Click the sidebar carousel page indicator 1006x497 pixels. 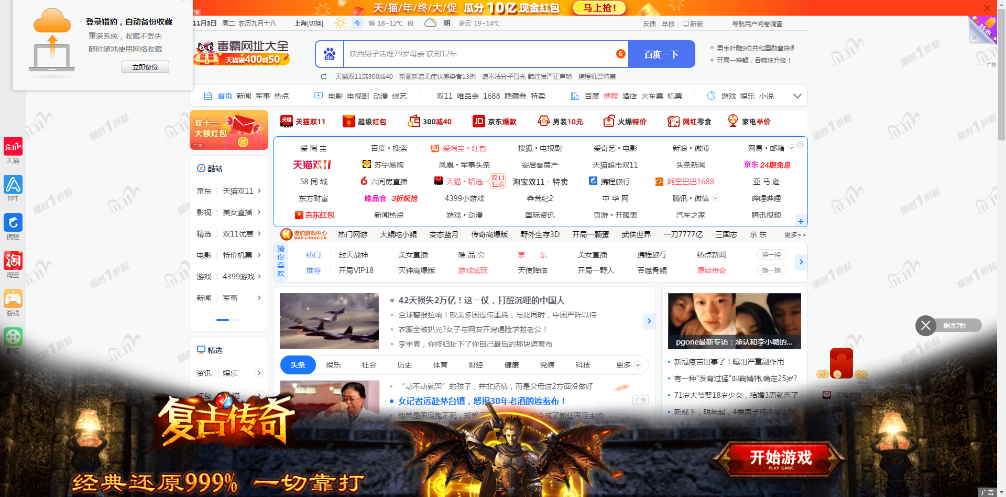click(x=229, y=319)
